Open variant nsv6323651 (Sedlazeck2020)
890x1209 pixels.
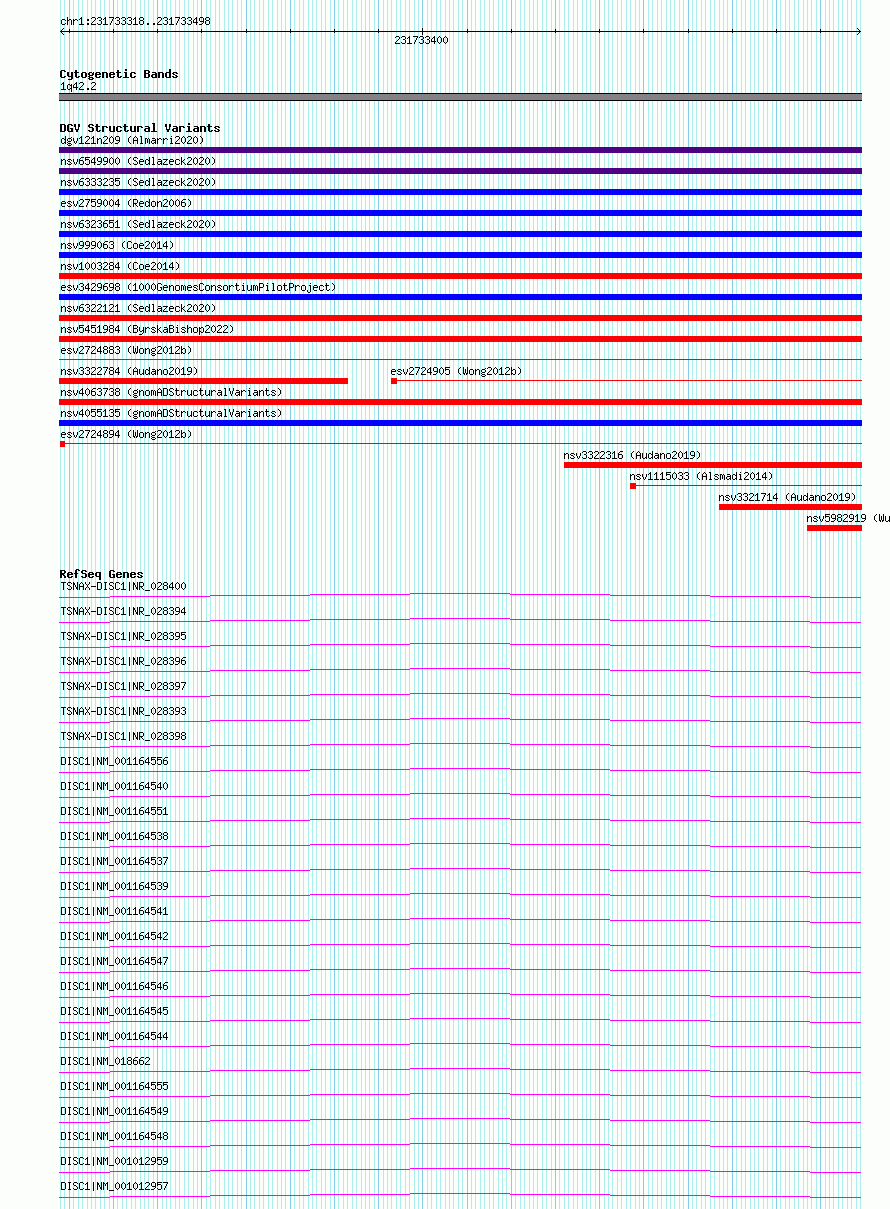click(138, 224)
